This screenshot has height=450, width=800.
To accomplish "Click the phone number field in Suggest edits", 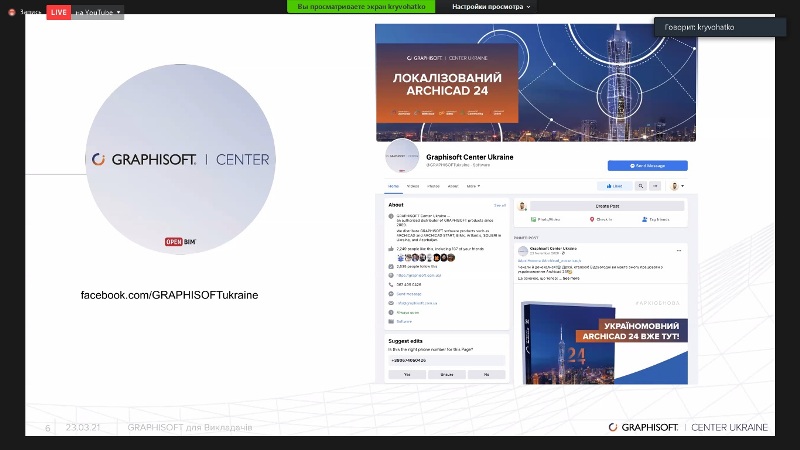I will tap(446, 360).
